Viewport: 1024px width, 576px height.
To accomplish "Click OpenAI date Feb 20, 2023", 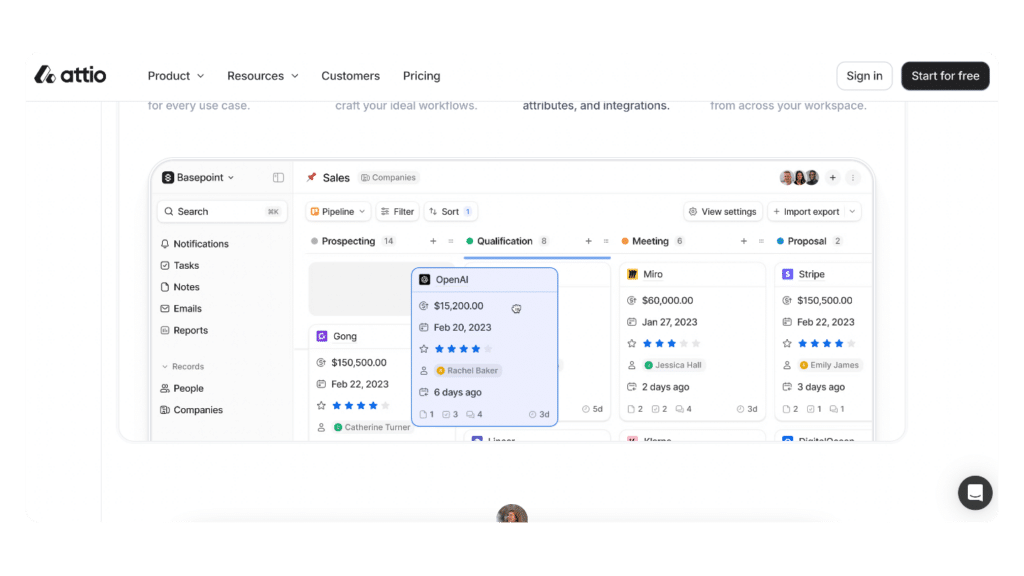I will tap(462, 327).
